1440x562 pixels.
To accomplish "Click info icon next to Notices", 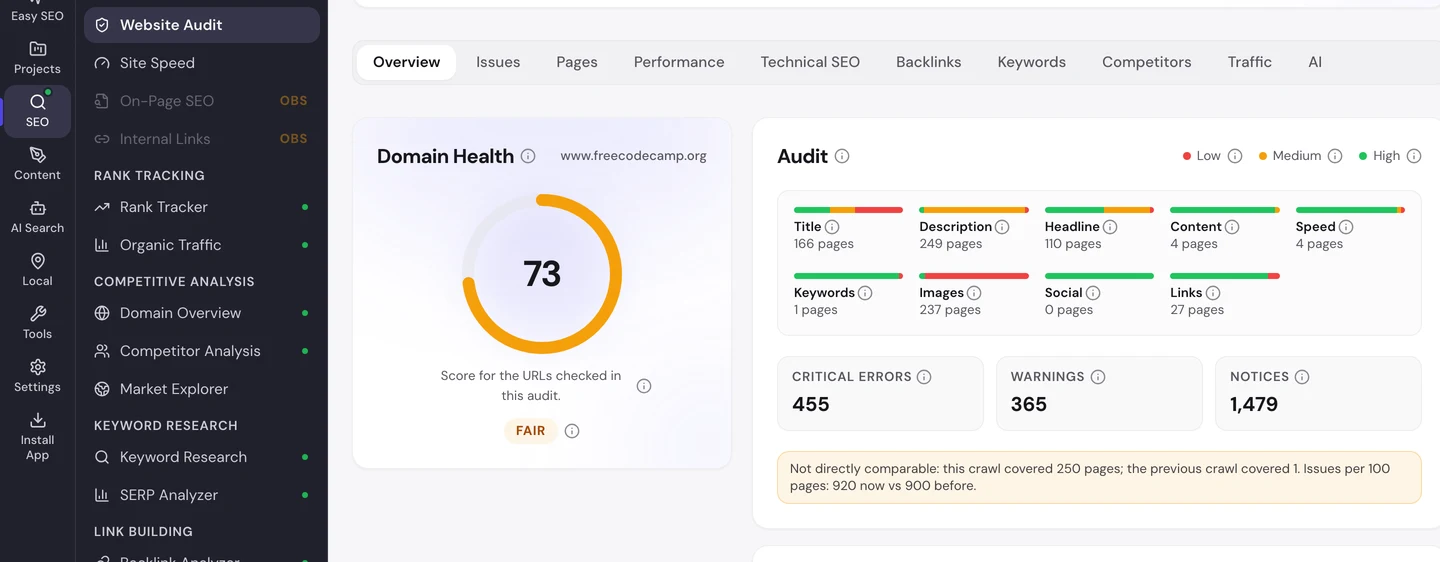I will coord(1302,377).
